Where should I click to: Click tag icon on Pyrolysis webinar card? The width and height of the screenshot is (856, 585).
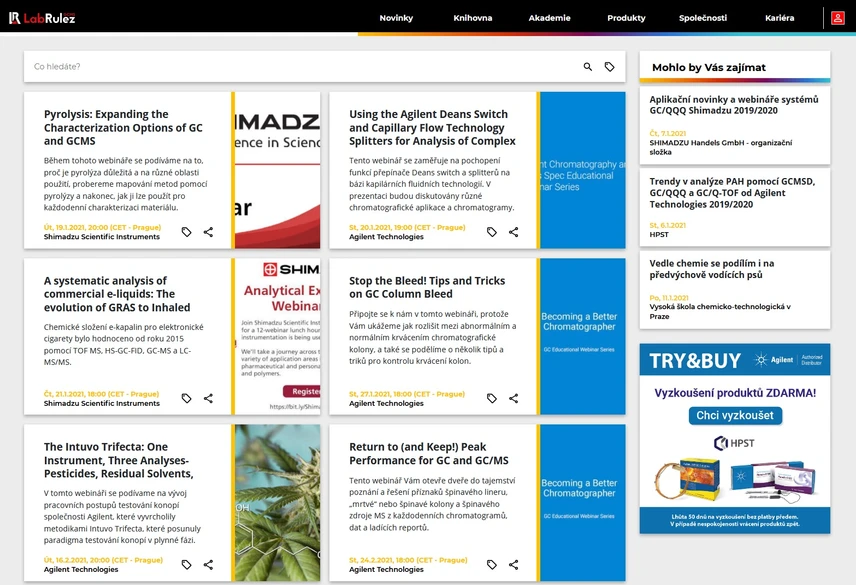[187, 232]
